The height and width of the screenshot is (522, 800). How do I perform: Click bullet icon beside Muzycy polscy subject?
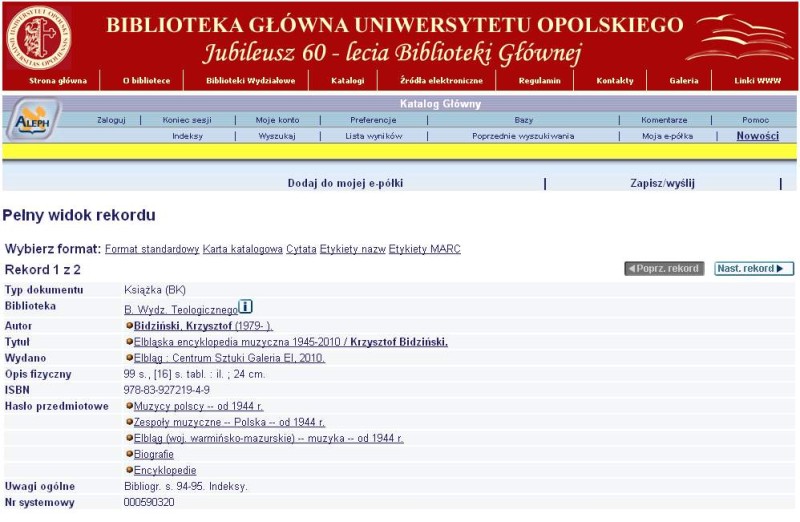click(x=129, y=406)
